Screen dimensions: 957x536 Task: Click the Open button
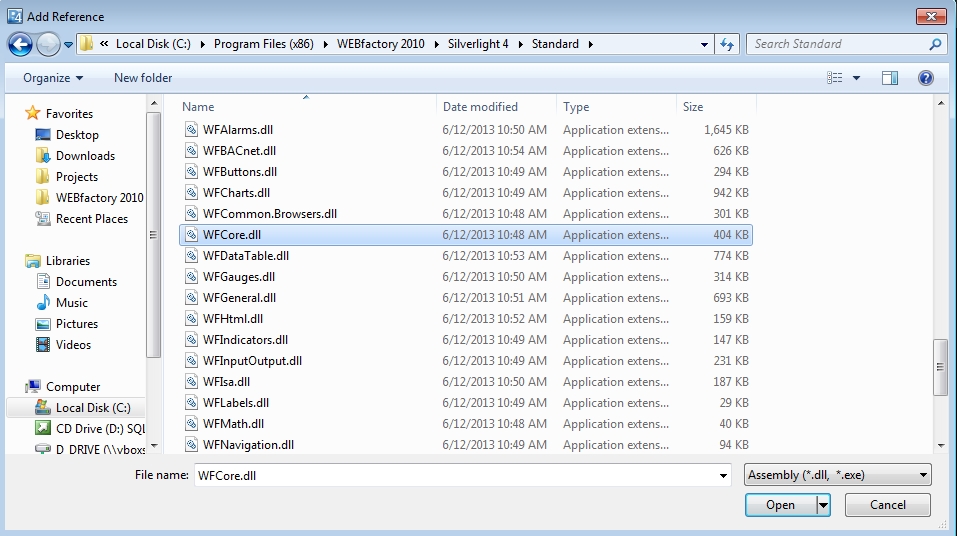781,505
